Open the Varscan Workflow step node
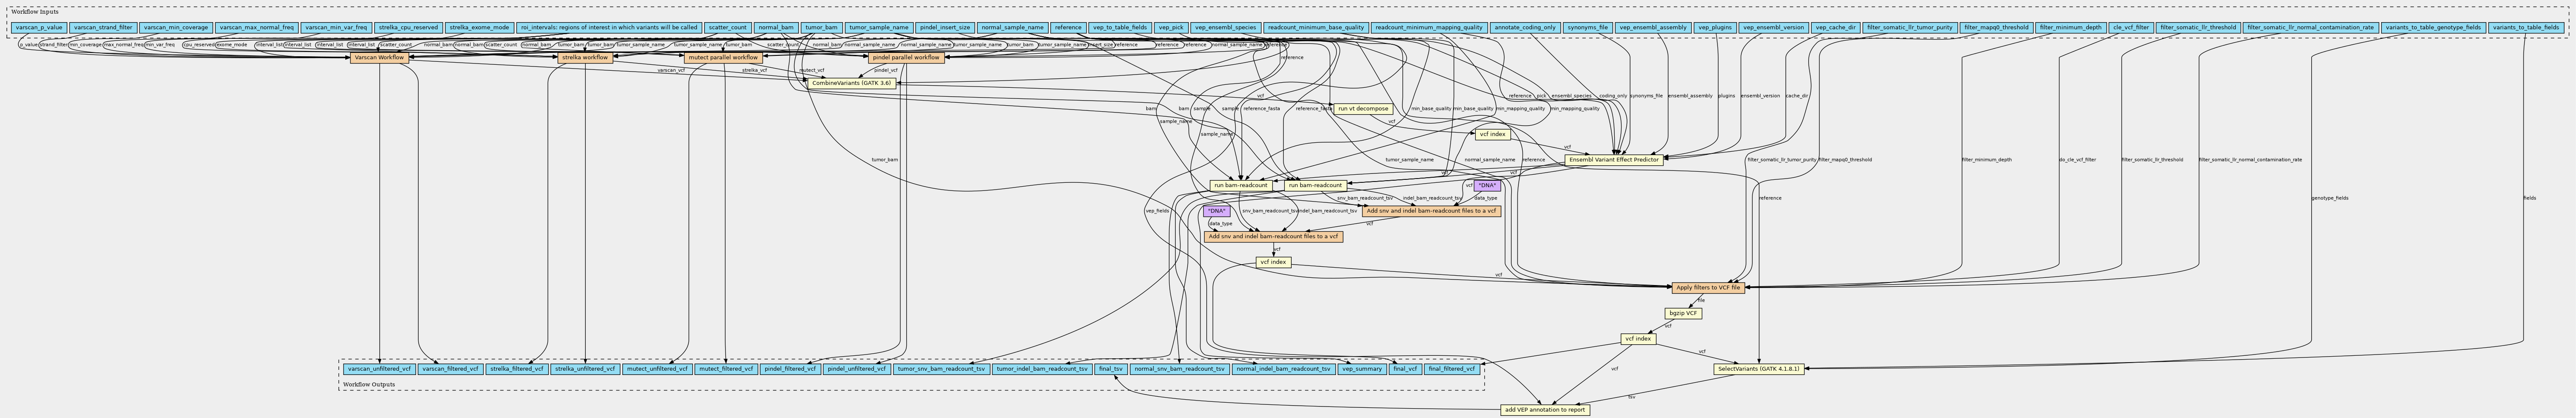This screenshot has width=2576, height=418. tap(379, 58)
